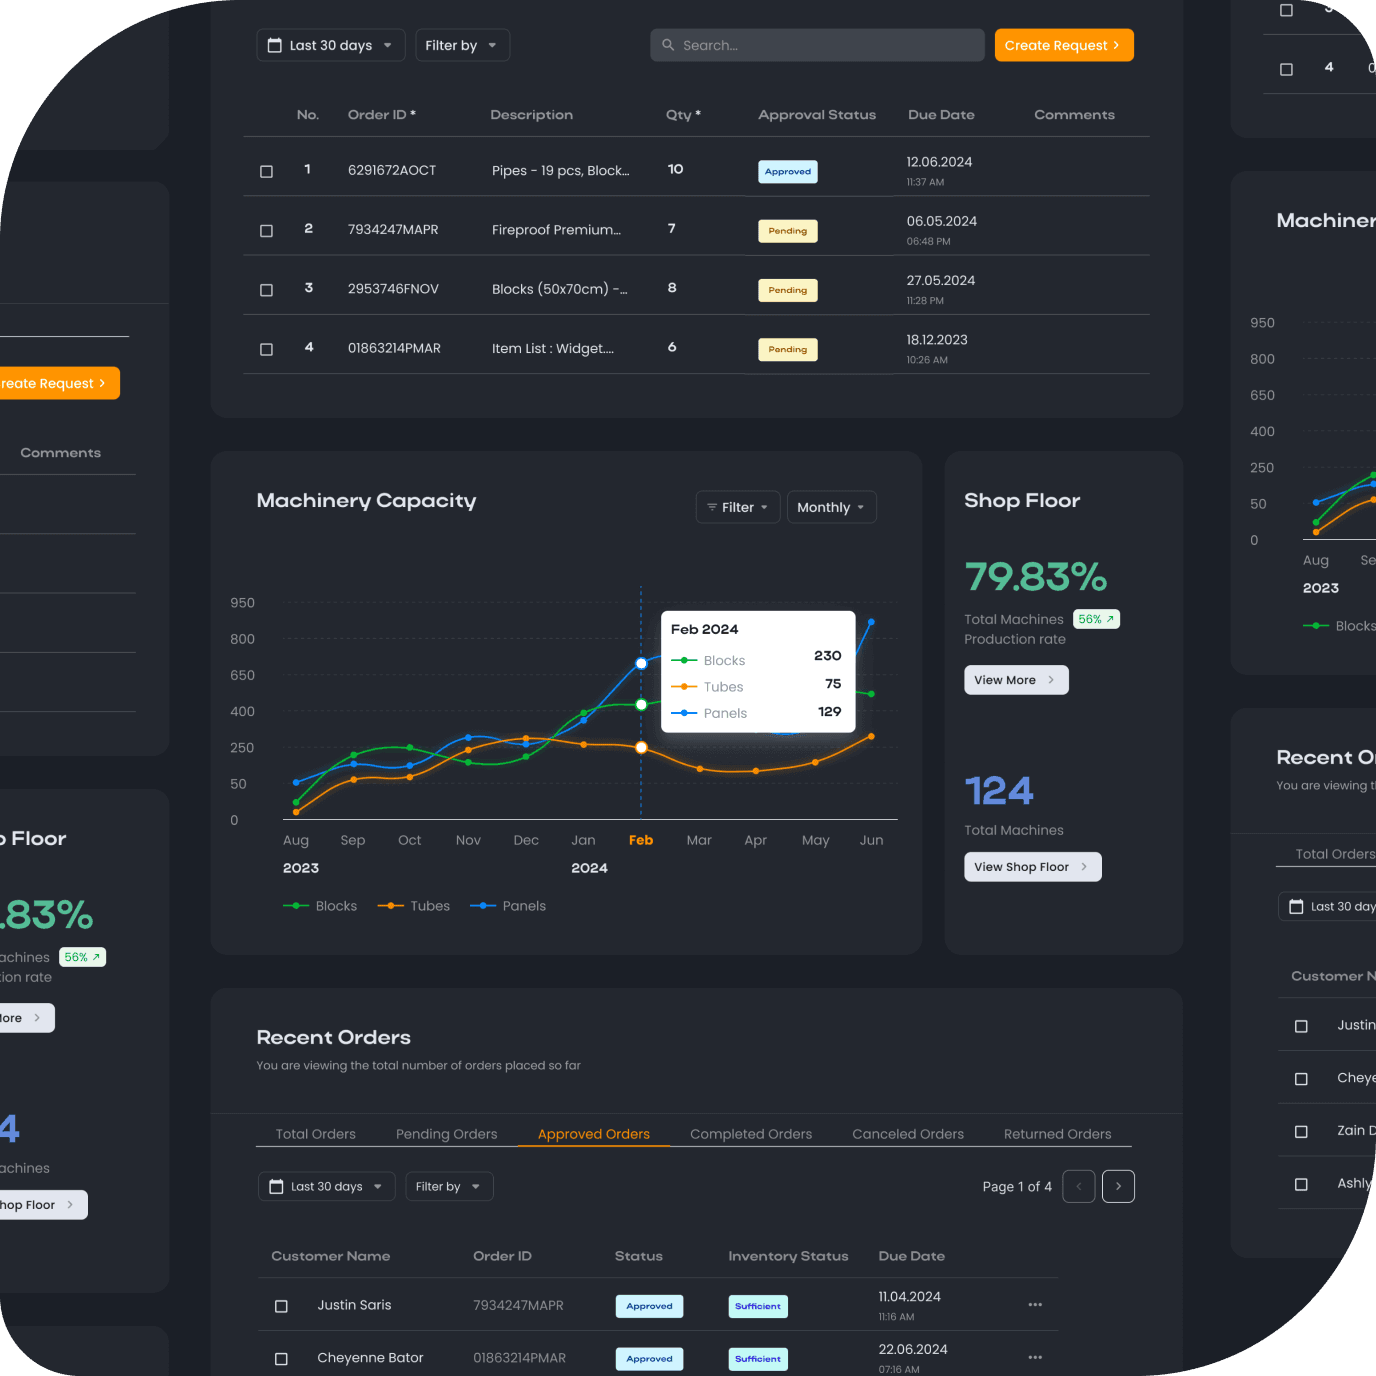Click the Create Request button
The width and height of the screenshot is (1376, 1376).
point(1064,45)
